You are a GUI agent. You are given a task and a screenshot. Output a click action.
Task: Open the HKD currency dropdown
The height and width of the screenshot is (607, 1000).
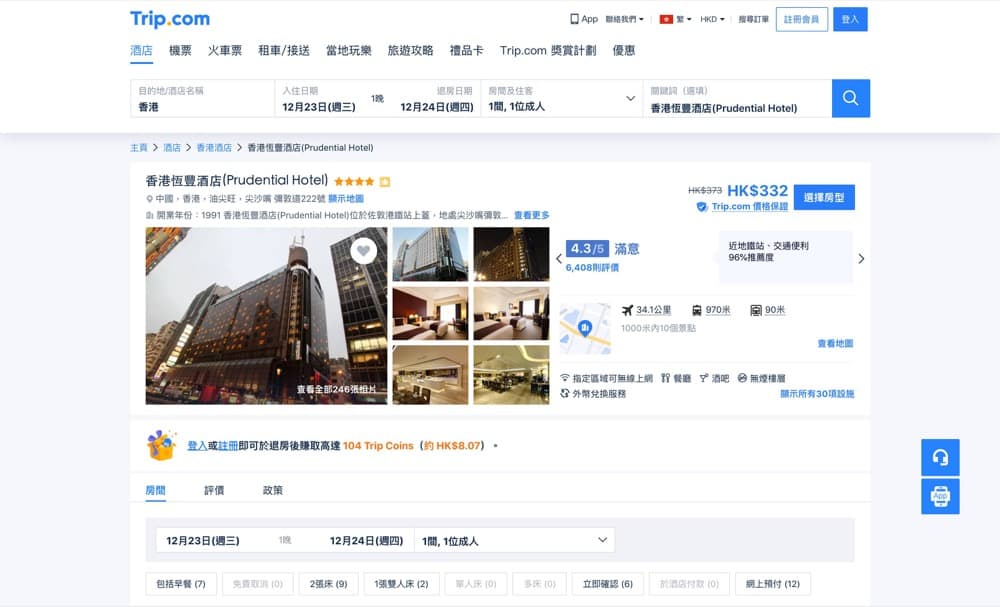[x=712, y=19]
